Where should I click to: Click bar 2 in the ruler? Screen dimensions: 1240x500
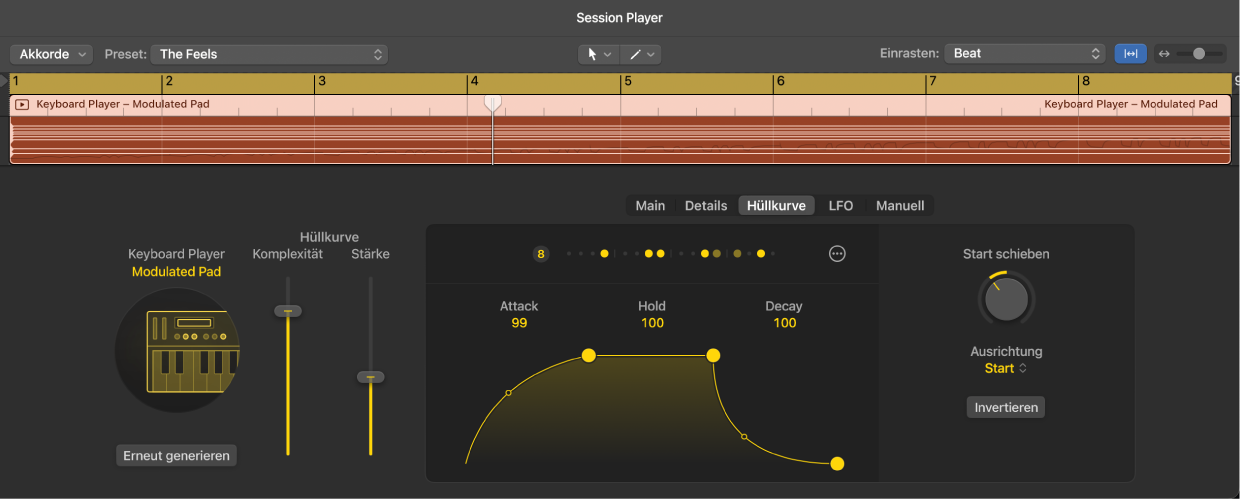pos(169,82)
